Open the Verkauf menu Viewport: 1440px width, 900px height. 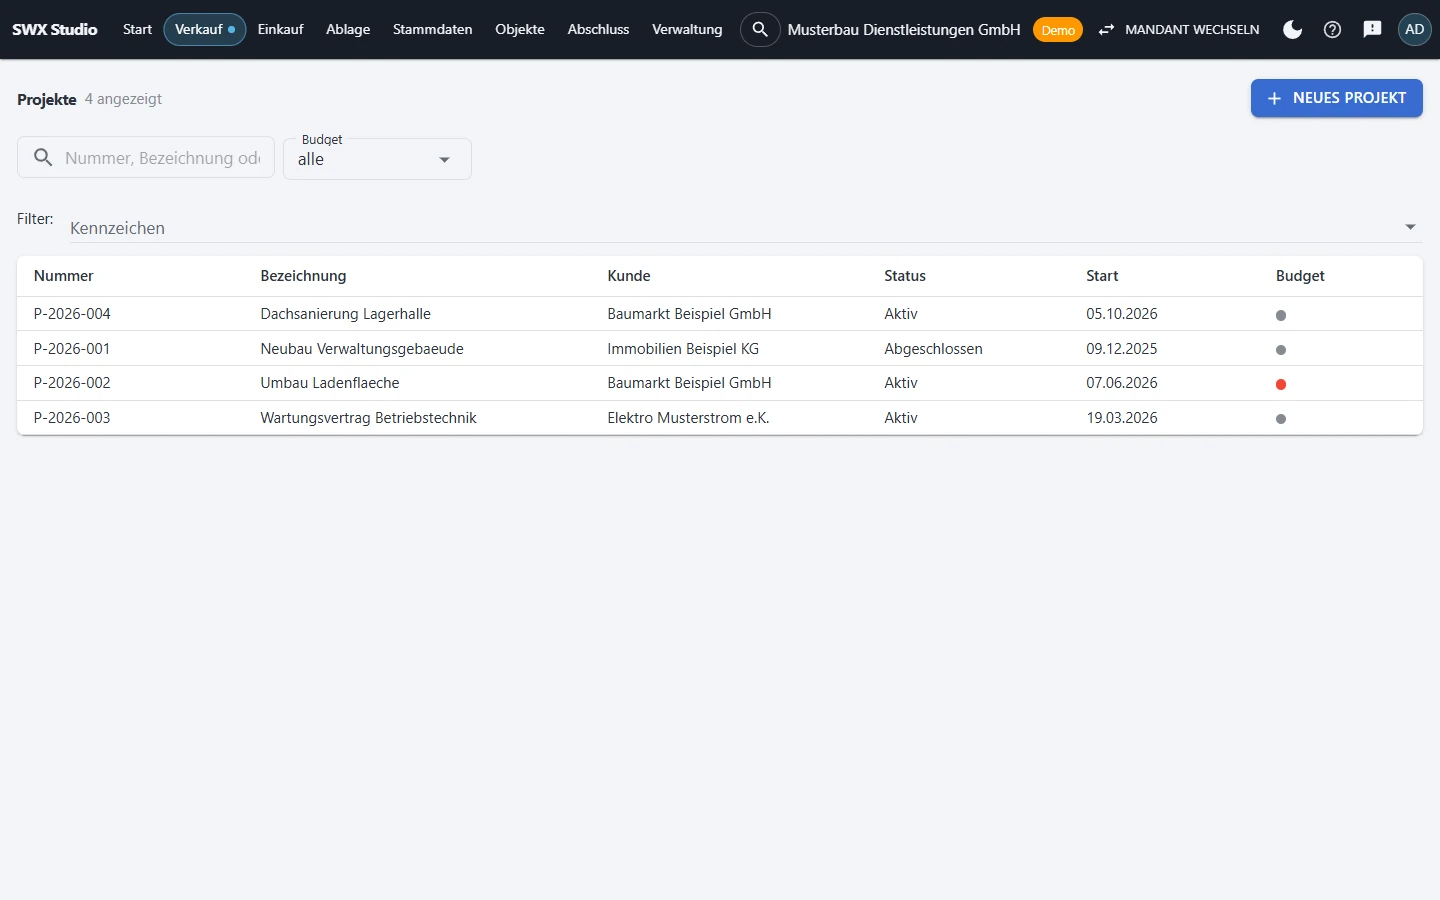[x=205, y=29]
